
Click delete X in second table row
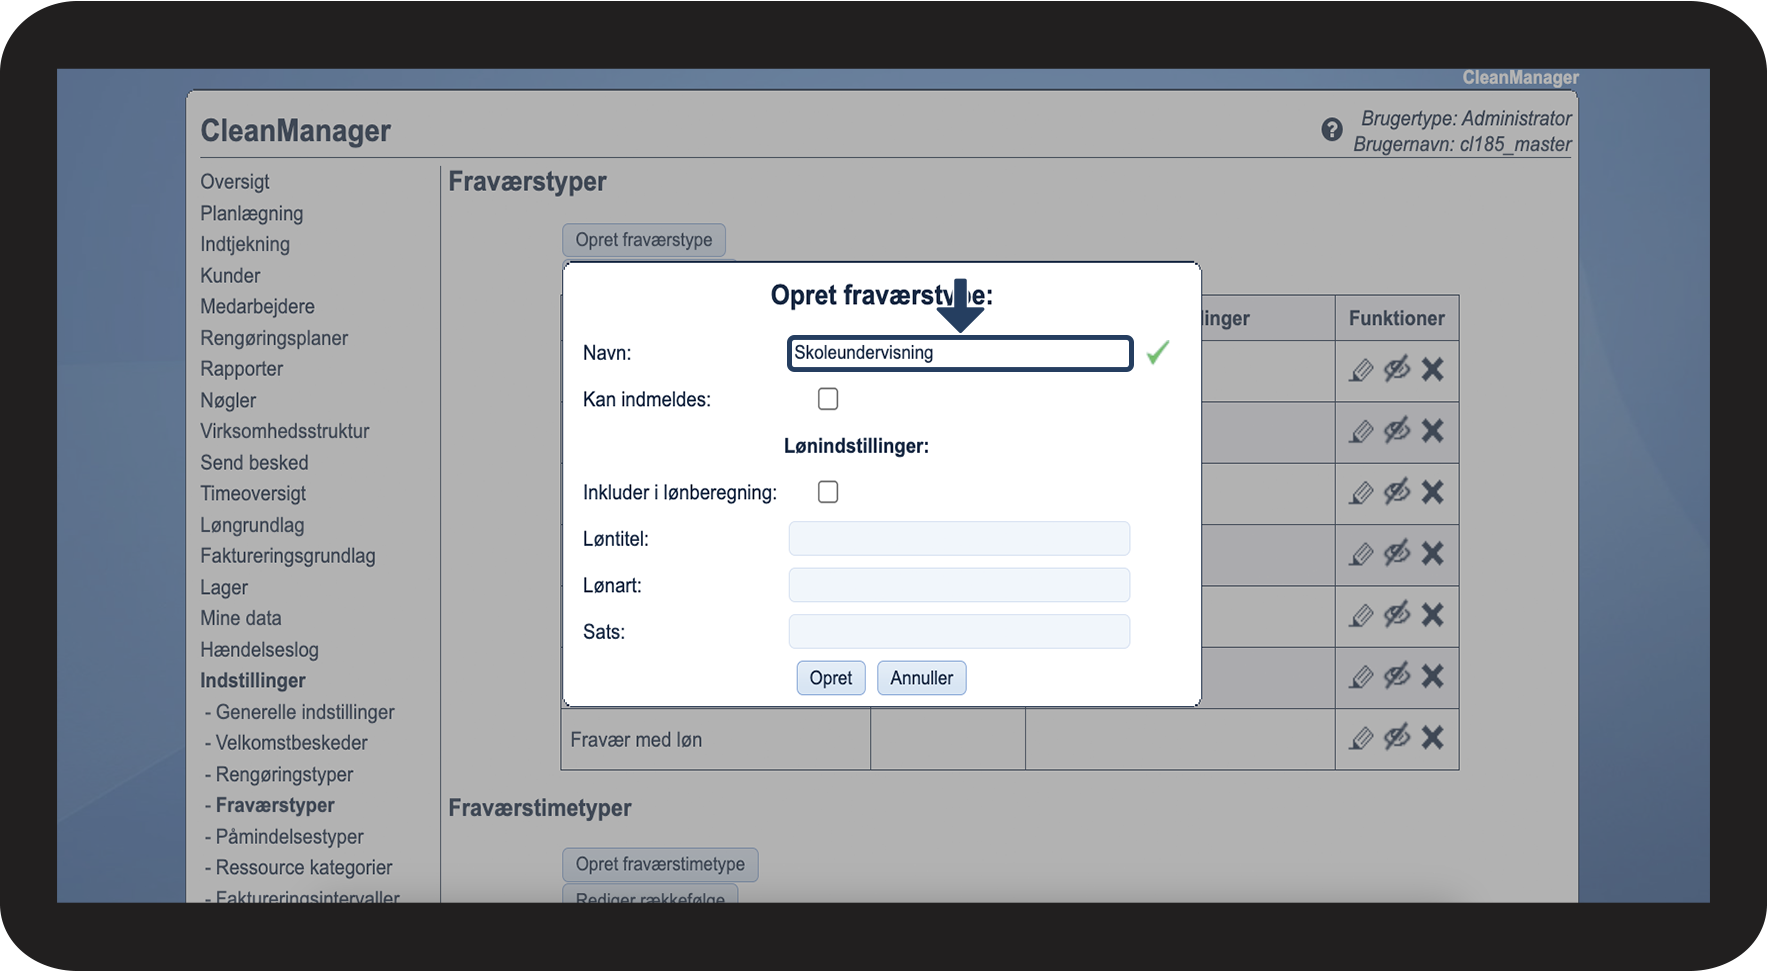point(1432,431)
